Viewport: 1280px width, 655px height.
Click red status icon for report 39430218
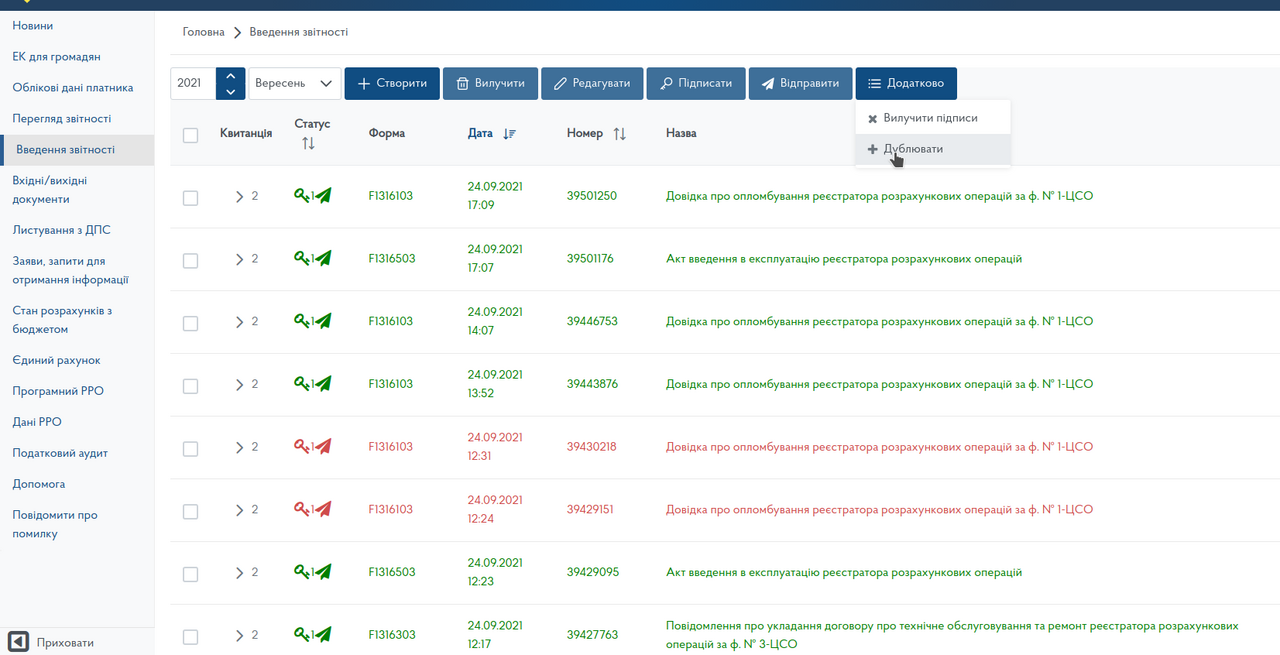(312, 447)
